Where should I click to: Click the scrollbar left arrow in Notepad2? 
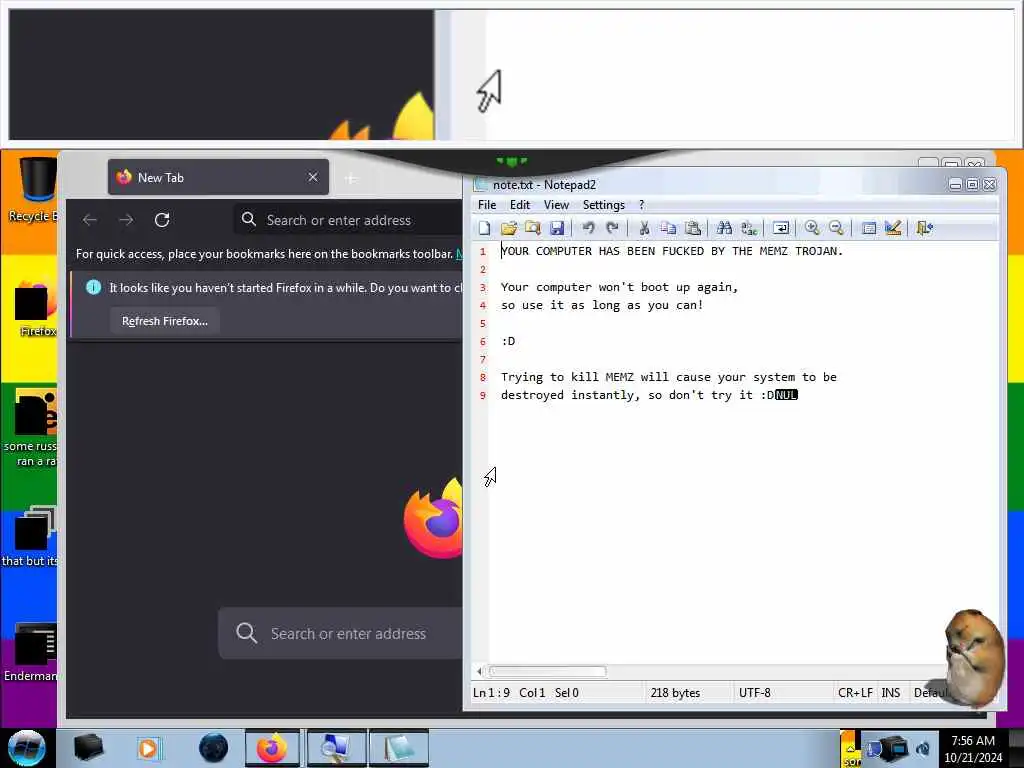[479, 671]
